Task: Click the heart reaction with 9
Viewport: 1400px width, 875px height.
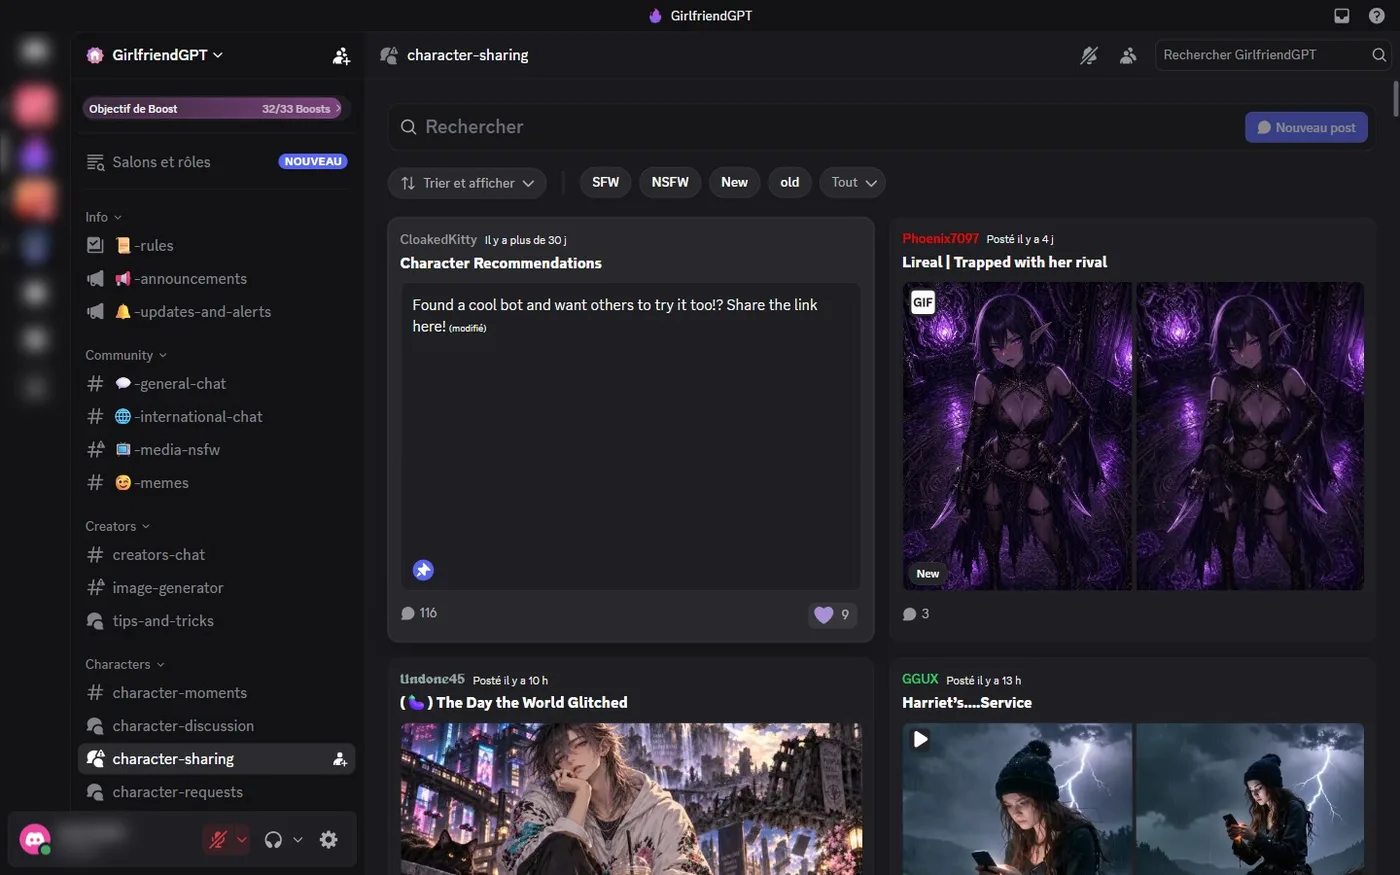Action: [x=832, y=615]
